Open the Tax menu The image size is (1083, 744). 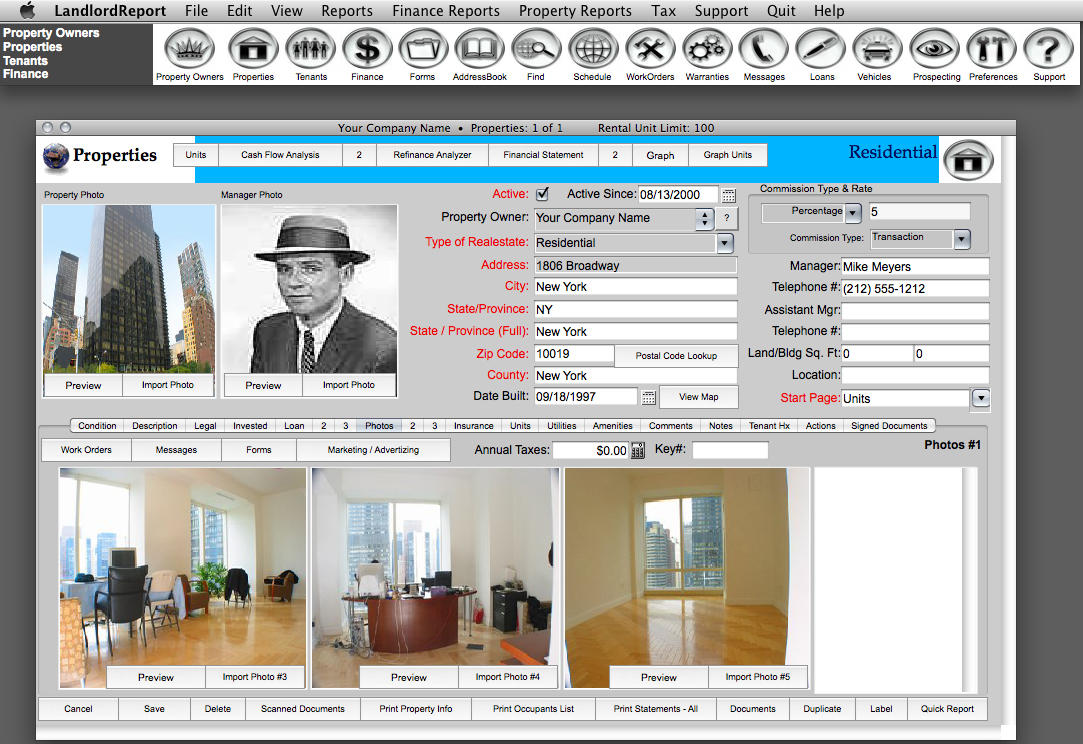pos(663,11)
